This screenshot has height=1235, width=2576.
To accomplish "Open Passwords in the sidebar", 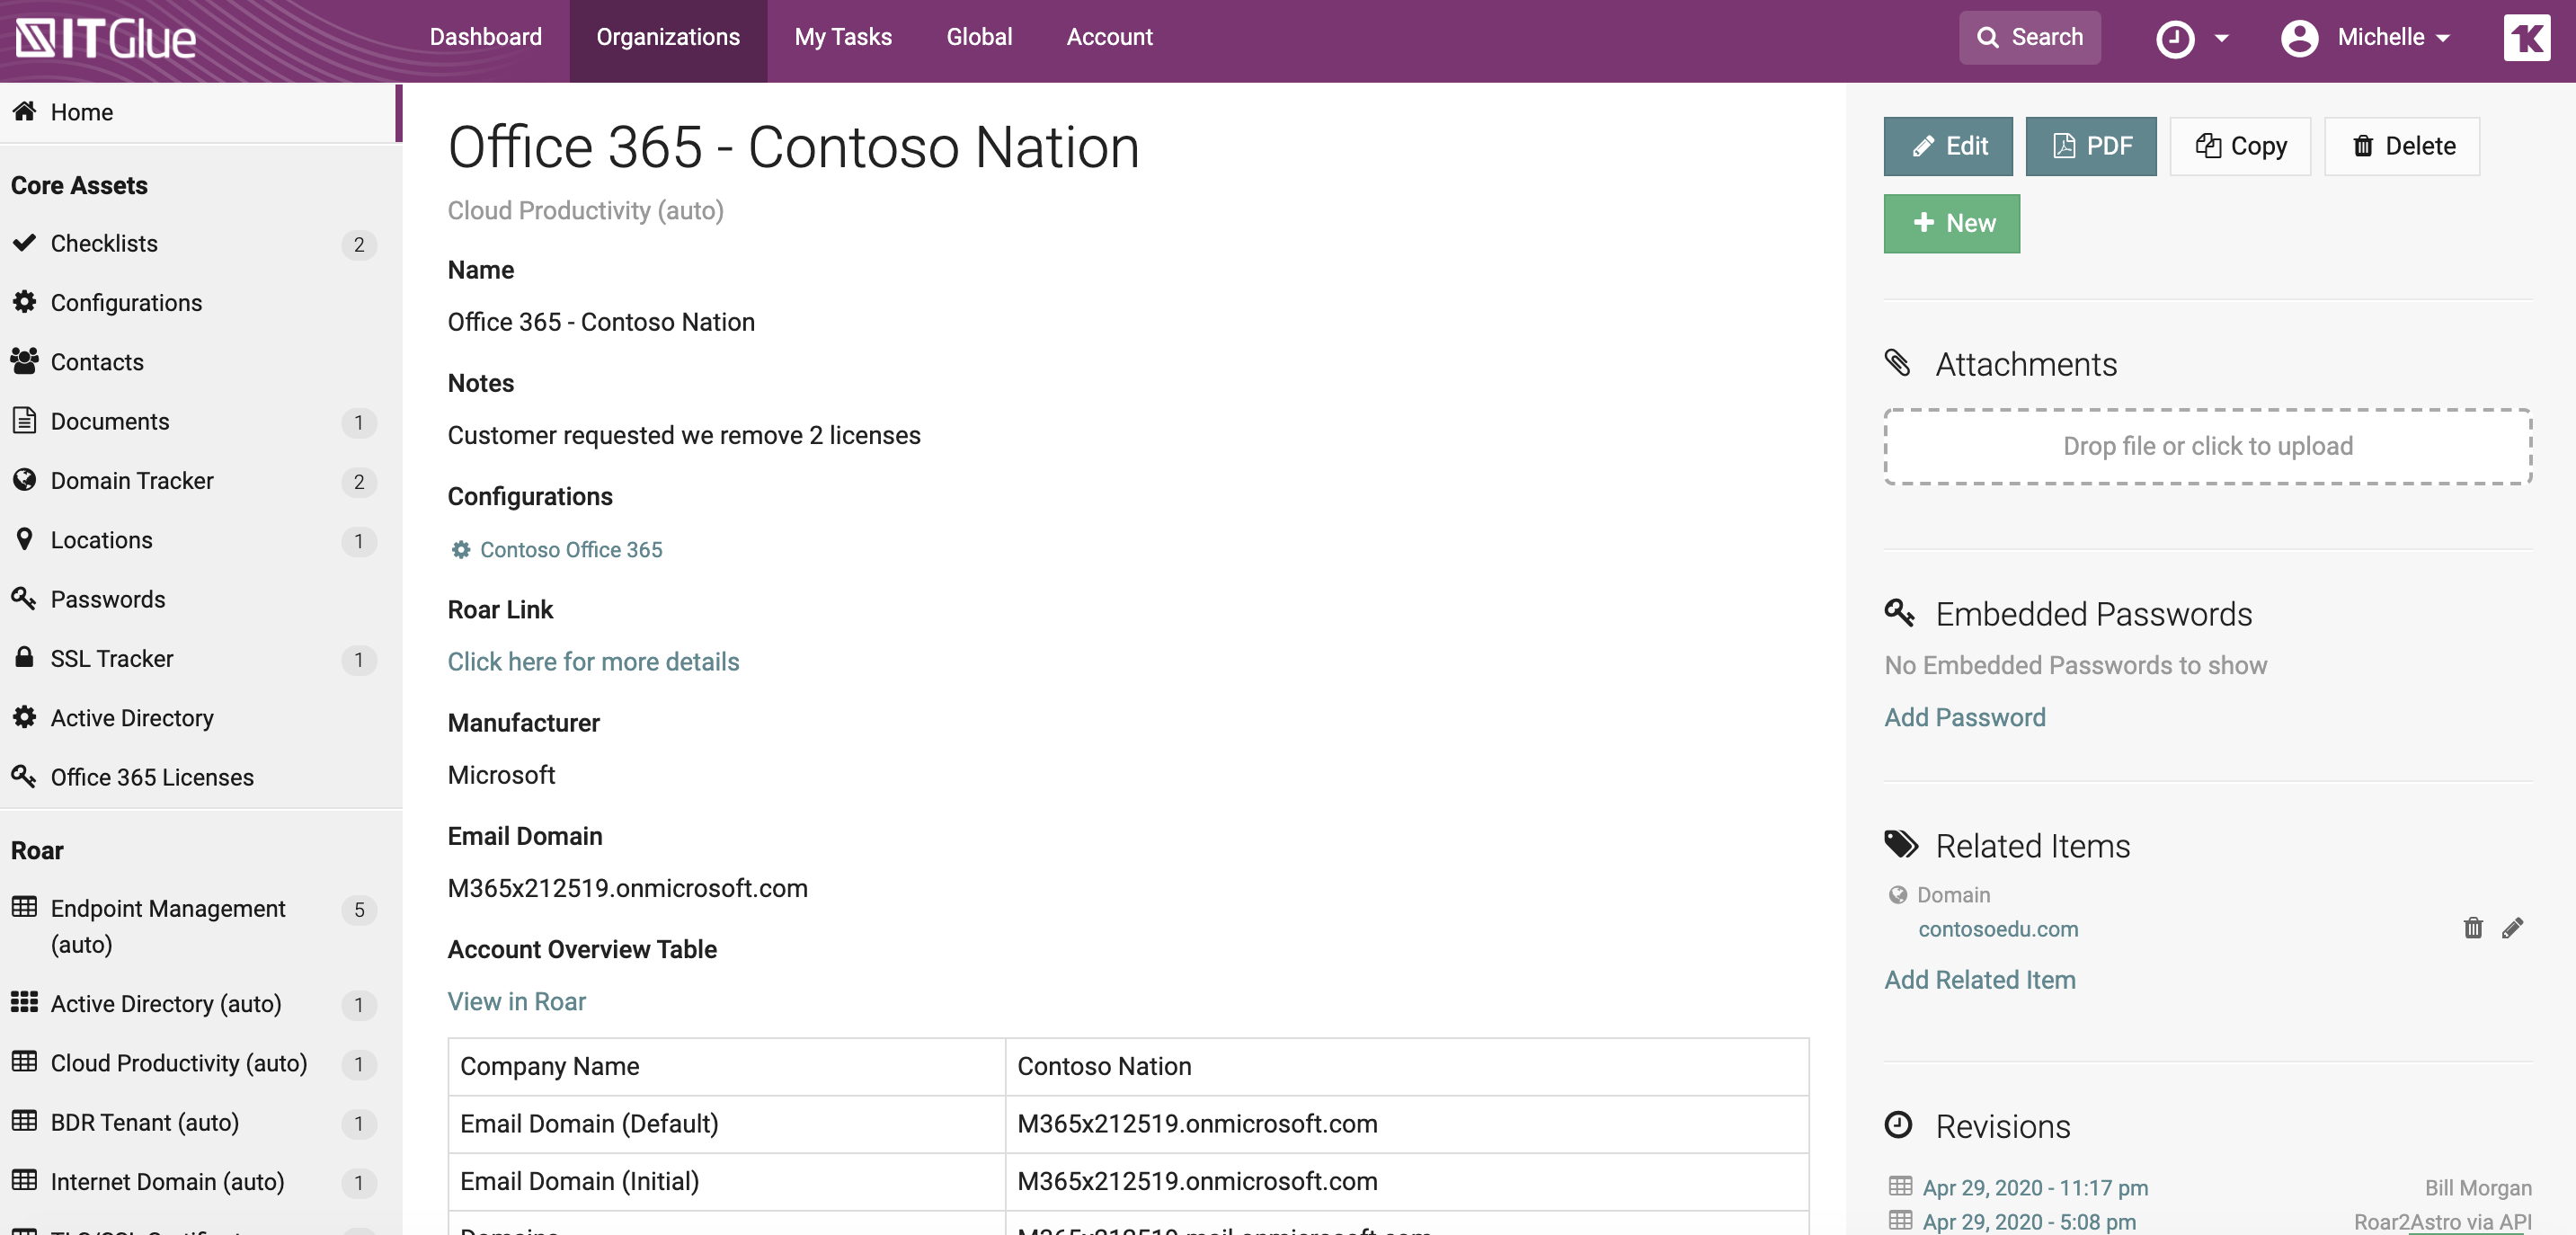I will tap(108, 599).
